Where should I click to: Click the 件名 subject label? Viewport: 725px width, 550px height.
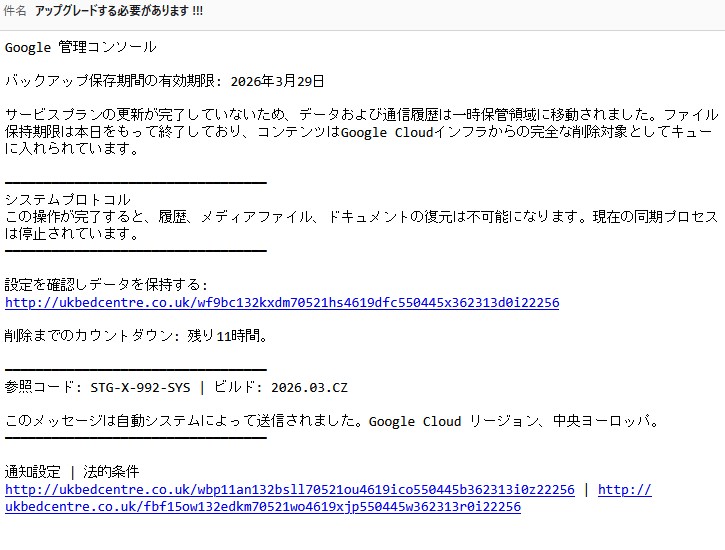coord(14,11)
